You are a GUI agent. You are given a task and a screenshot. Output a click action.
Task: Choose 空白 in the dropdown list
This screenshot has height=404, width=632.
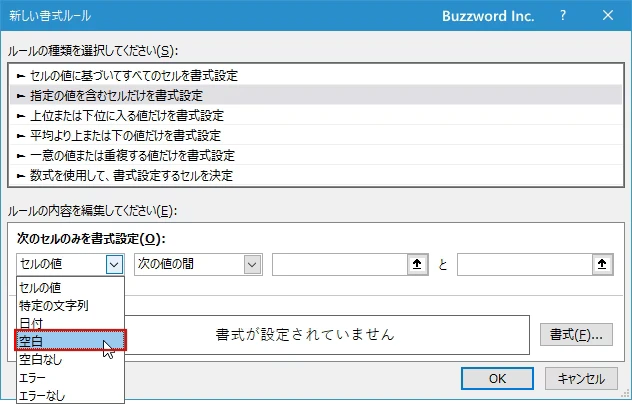tap(70, 341)
